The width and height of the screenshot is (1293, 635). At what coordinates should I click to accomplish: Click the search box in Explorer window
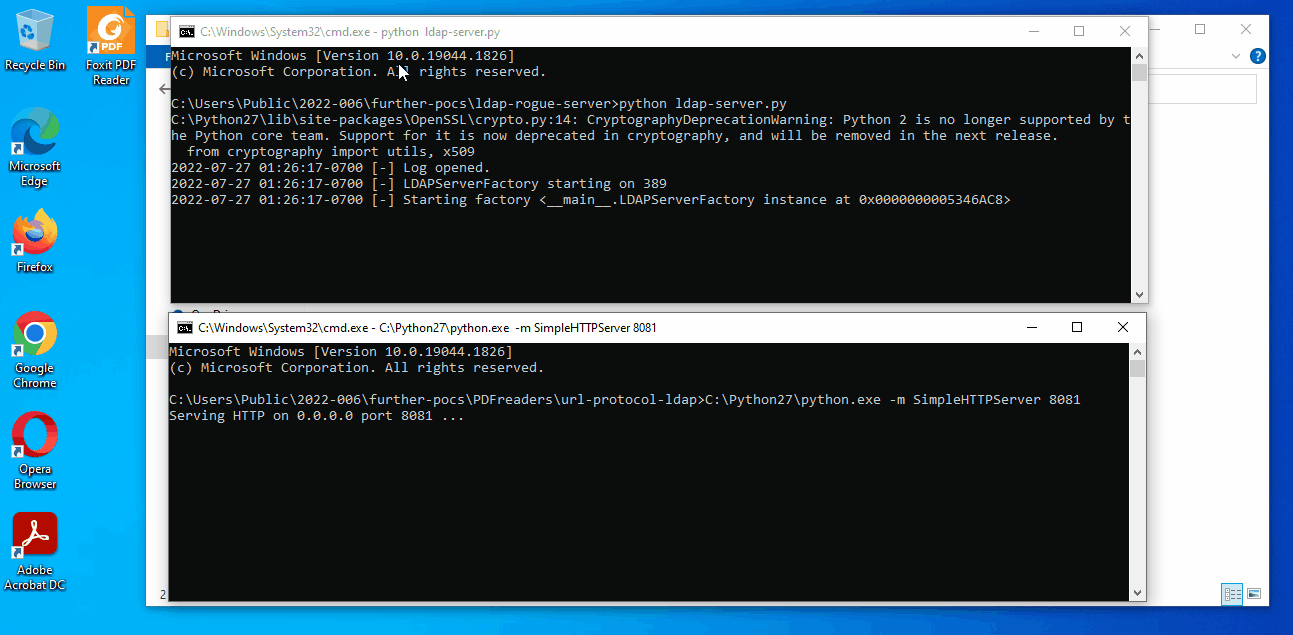tap(1202, 89)
